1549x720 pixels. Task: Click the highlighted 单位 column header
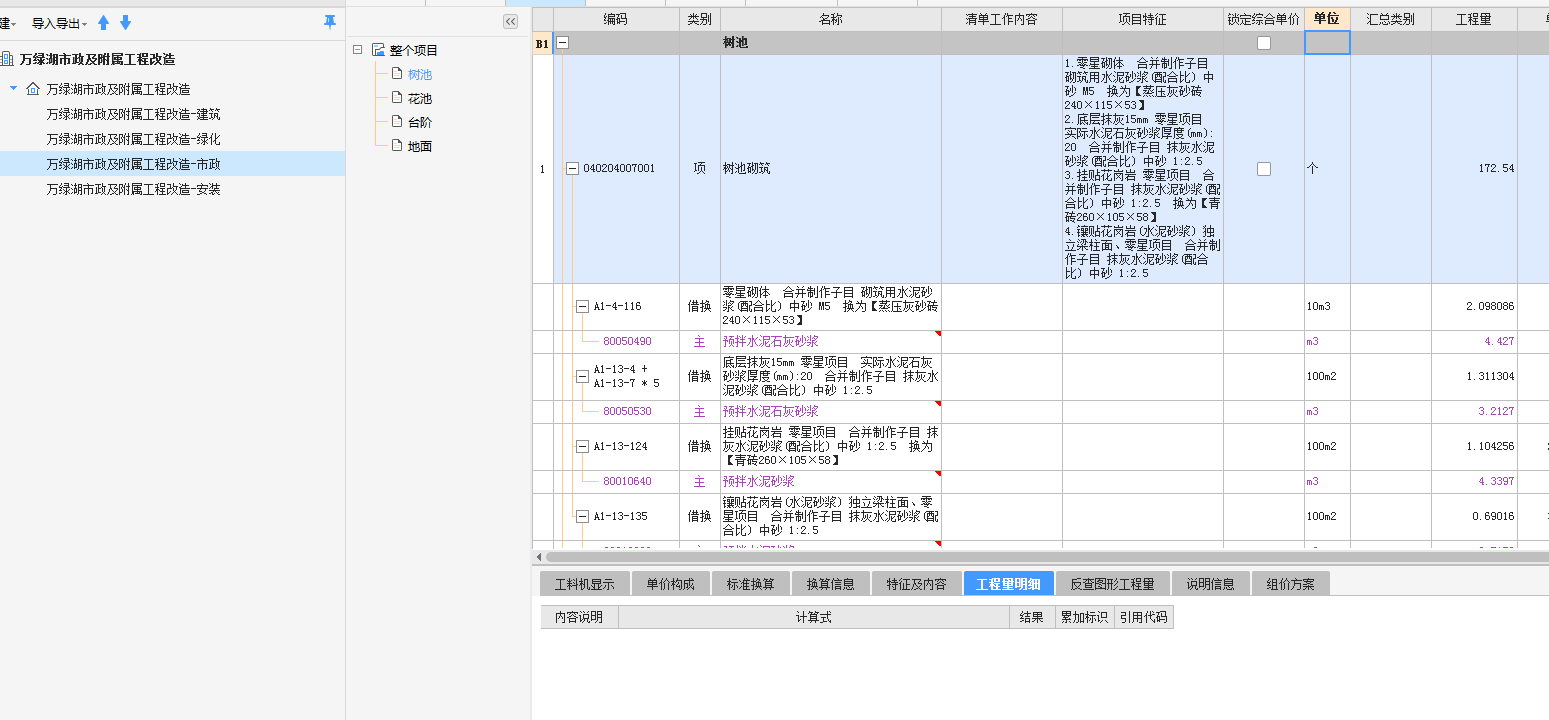[1327, 19]
